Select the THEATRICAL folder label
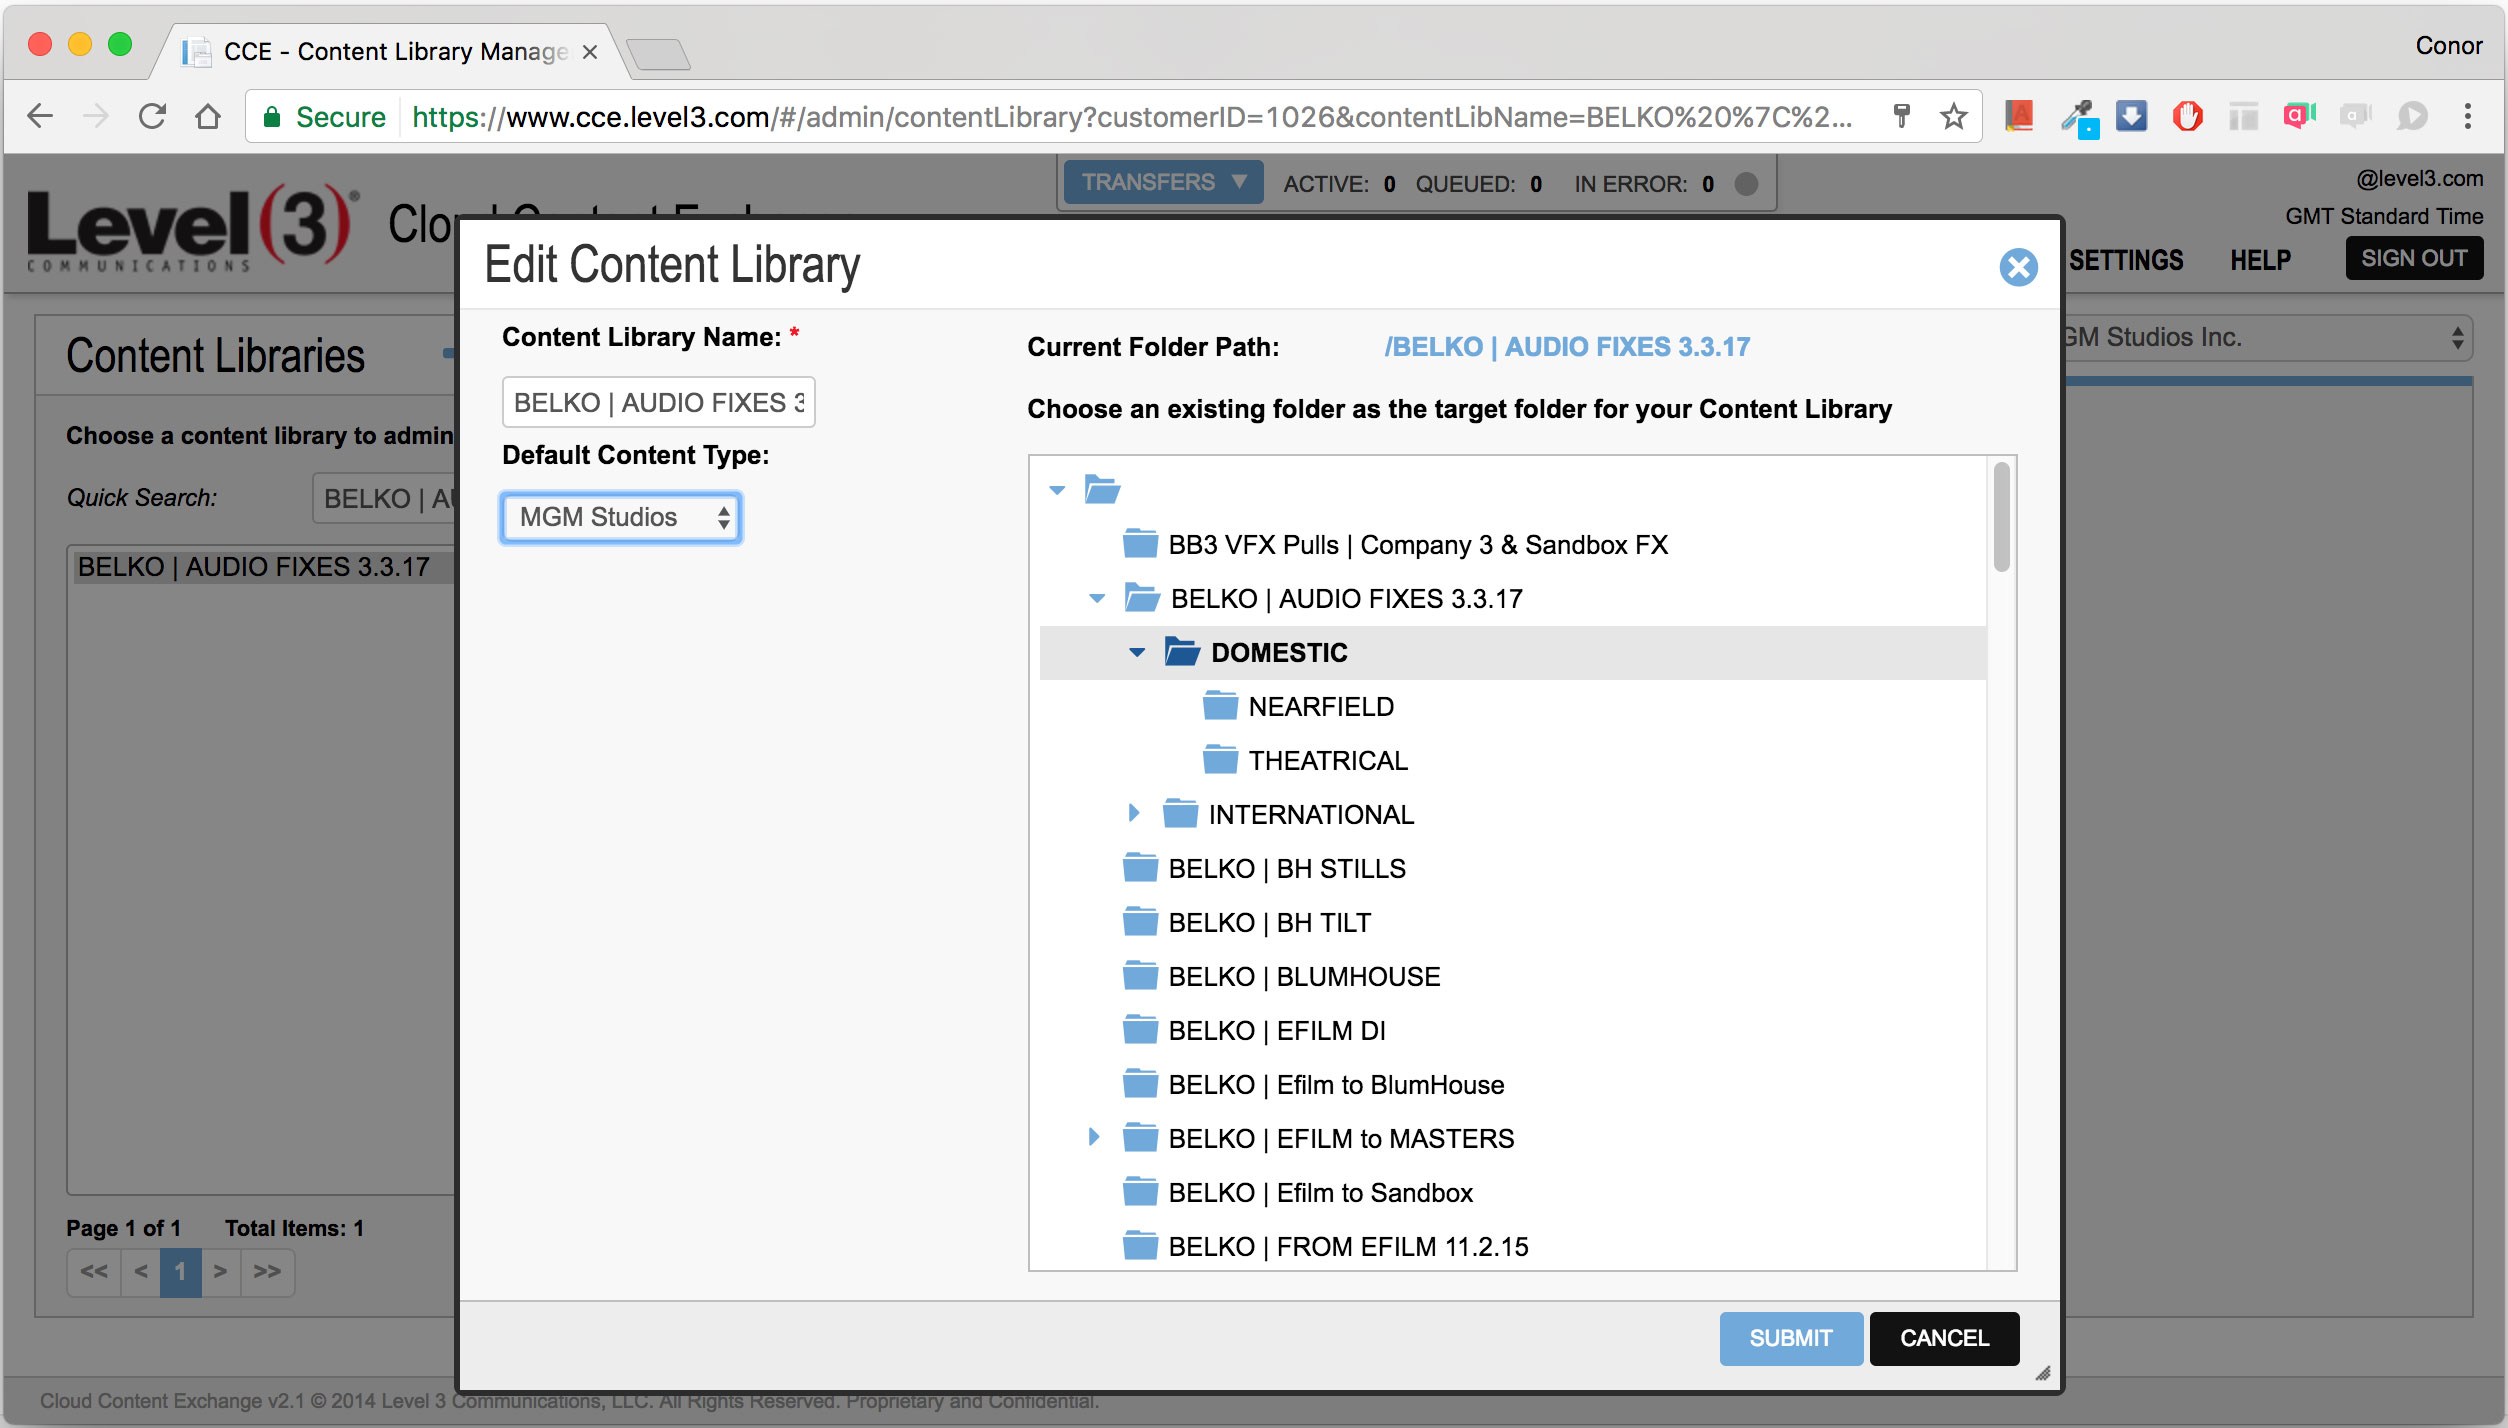The image size is (2508, 1428). tap(1328, 761)
